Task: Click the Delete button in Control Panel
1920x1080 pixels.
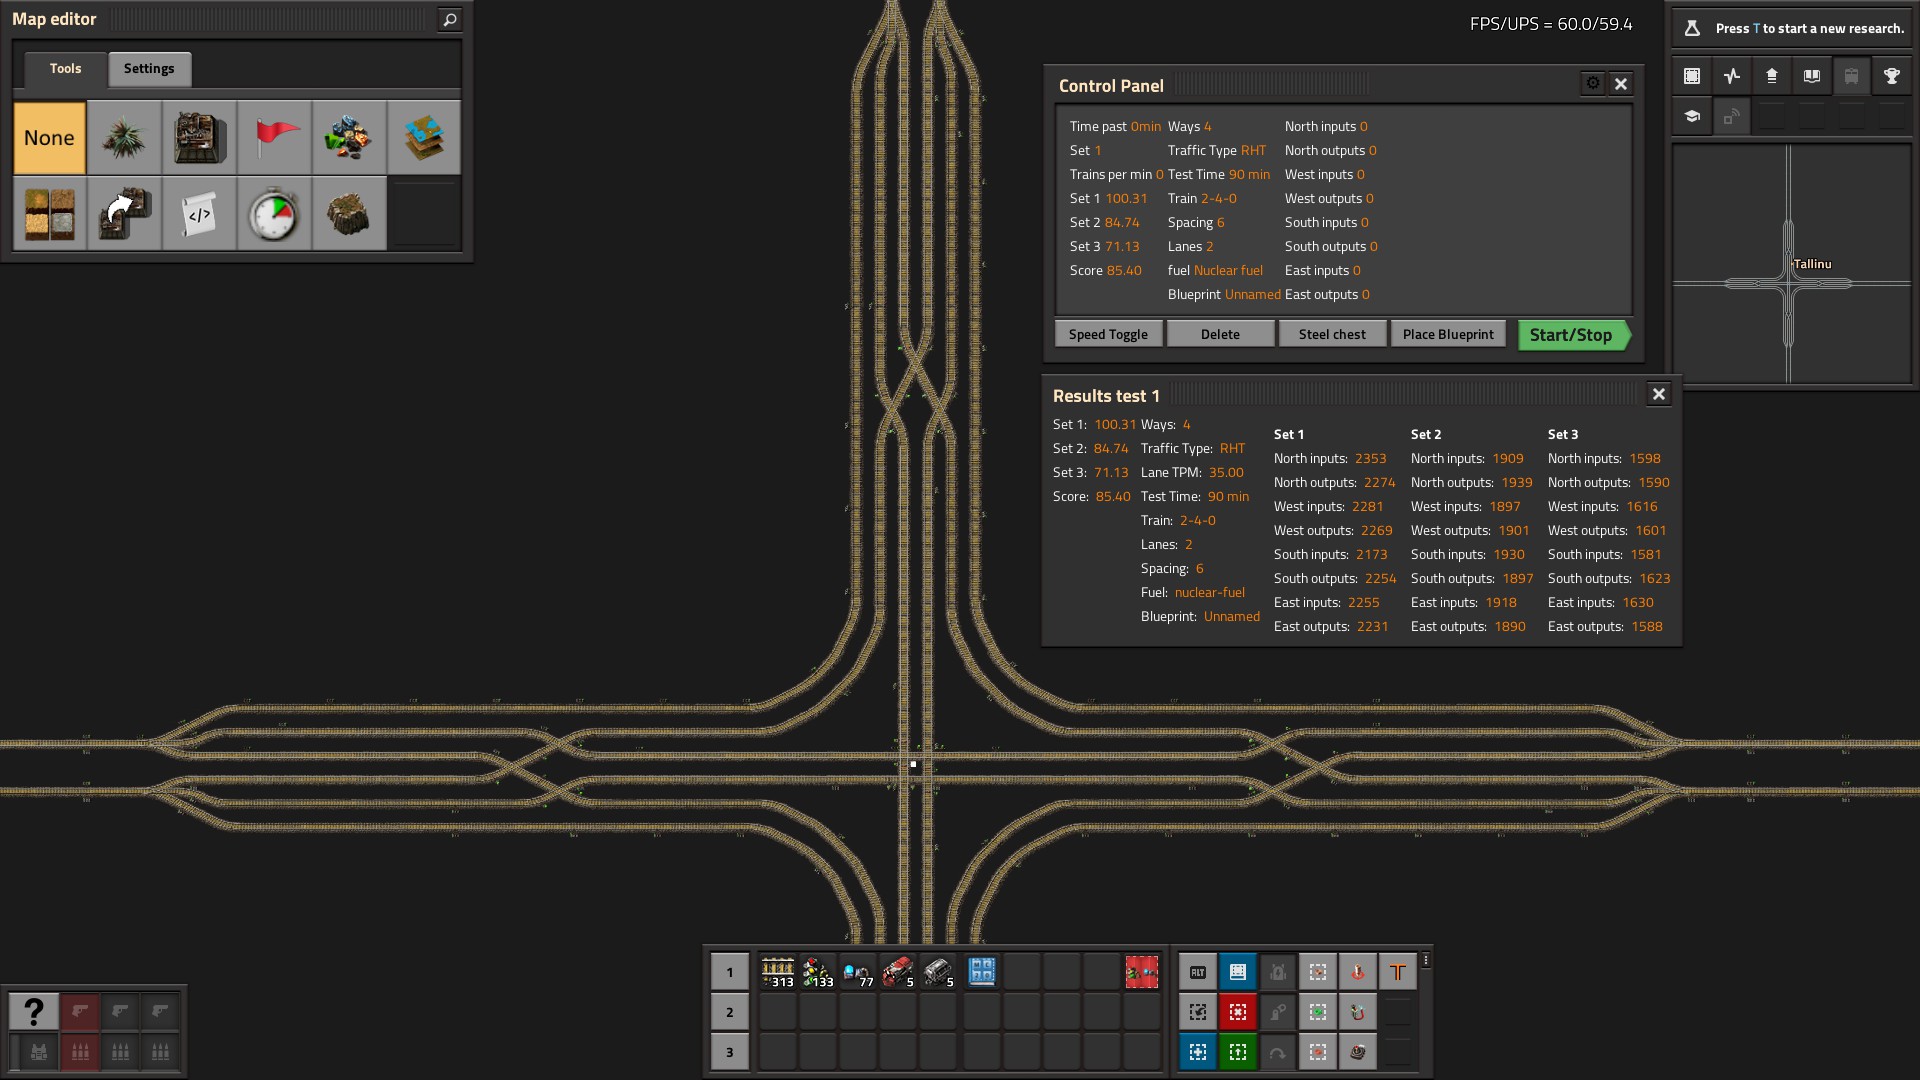Action: tap(1220, 334)
